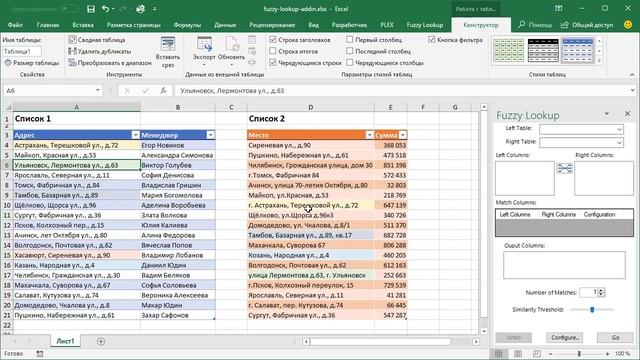Switch to the Формулы tab

pos(187,25)
